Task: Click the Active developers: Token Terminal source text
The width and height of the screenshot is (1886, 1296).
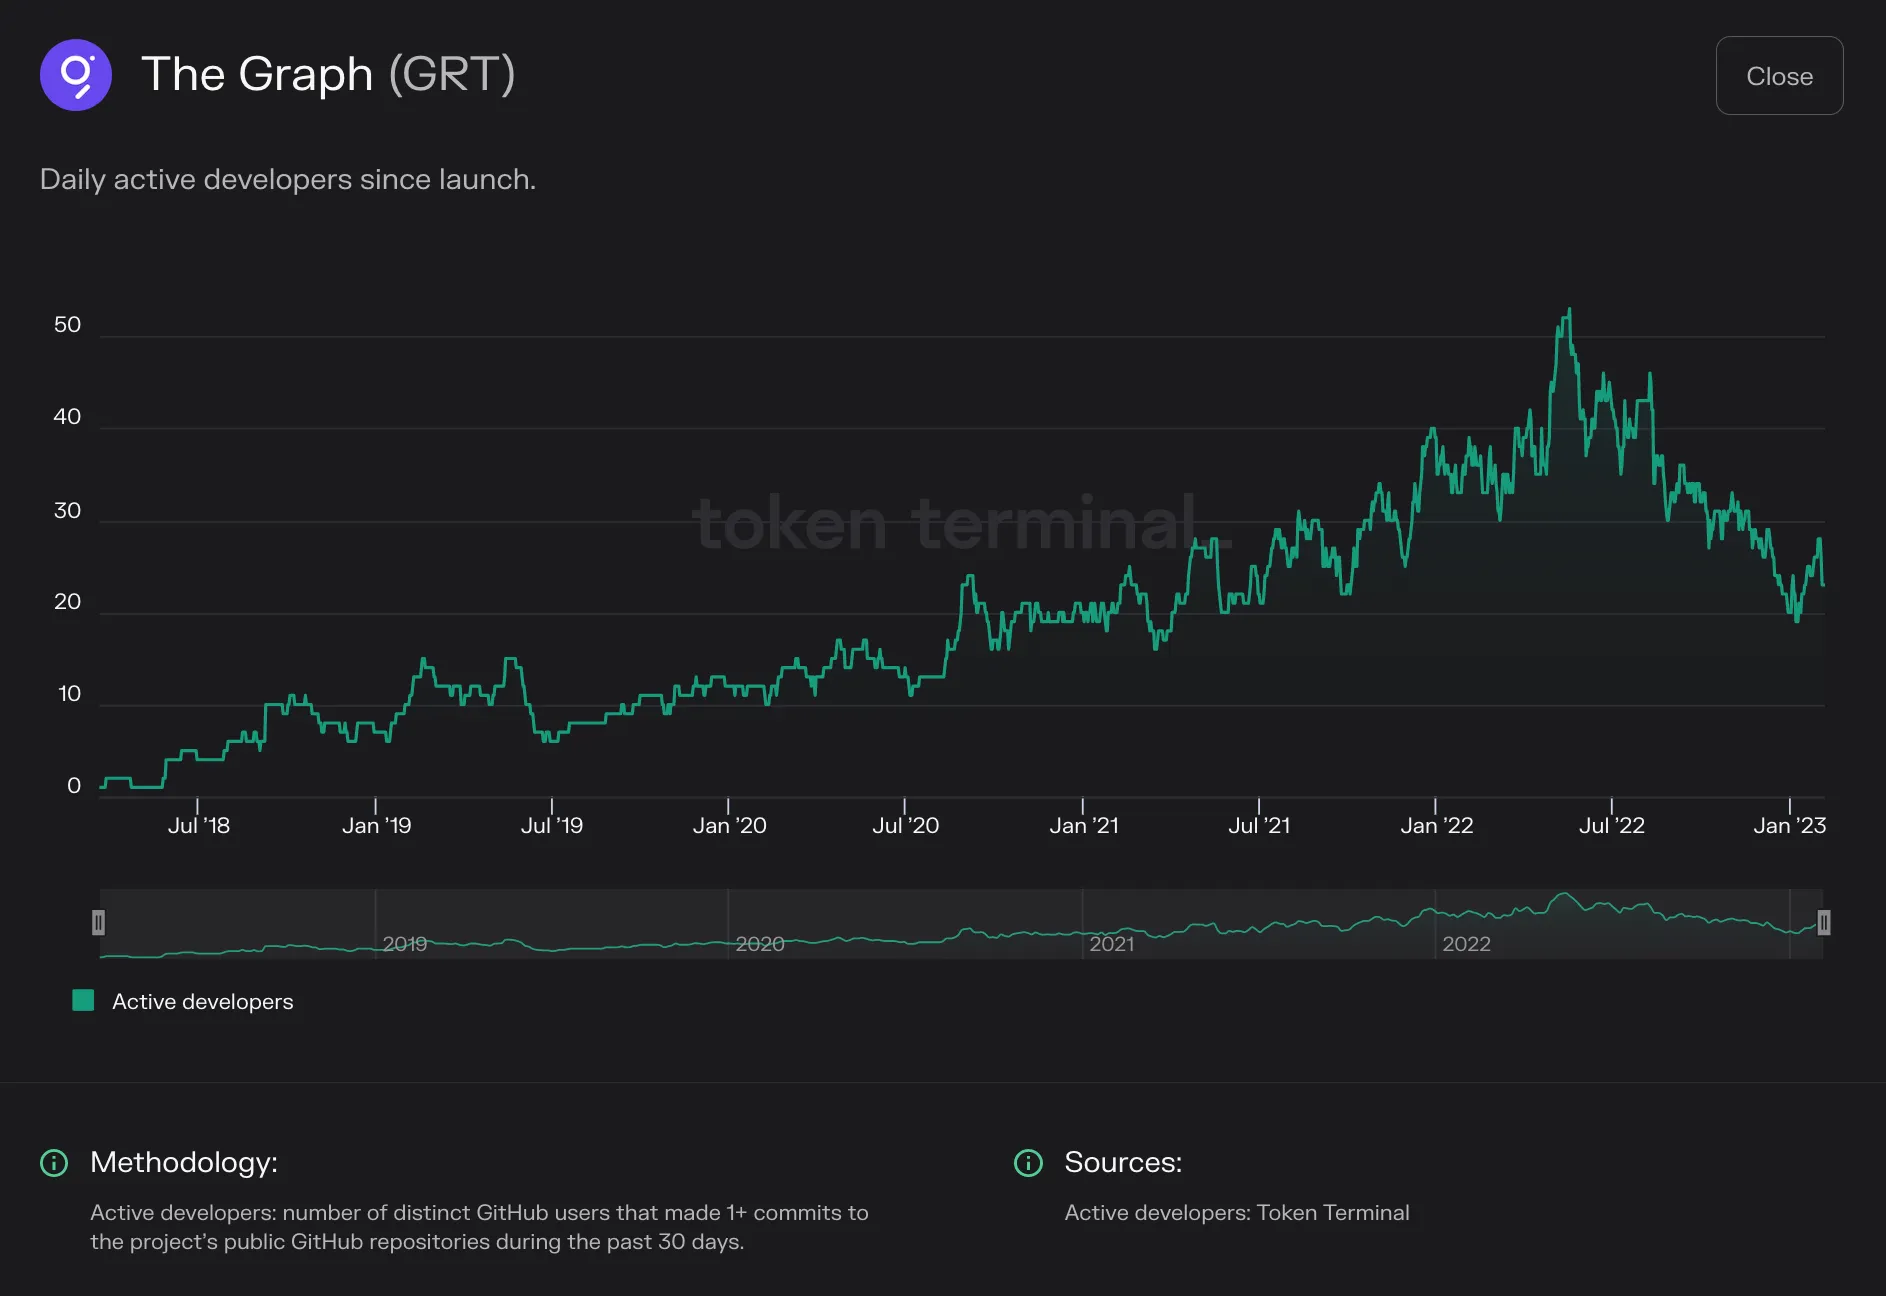Action: point(1237,1213)
